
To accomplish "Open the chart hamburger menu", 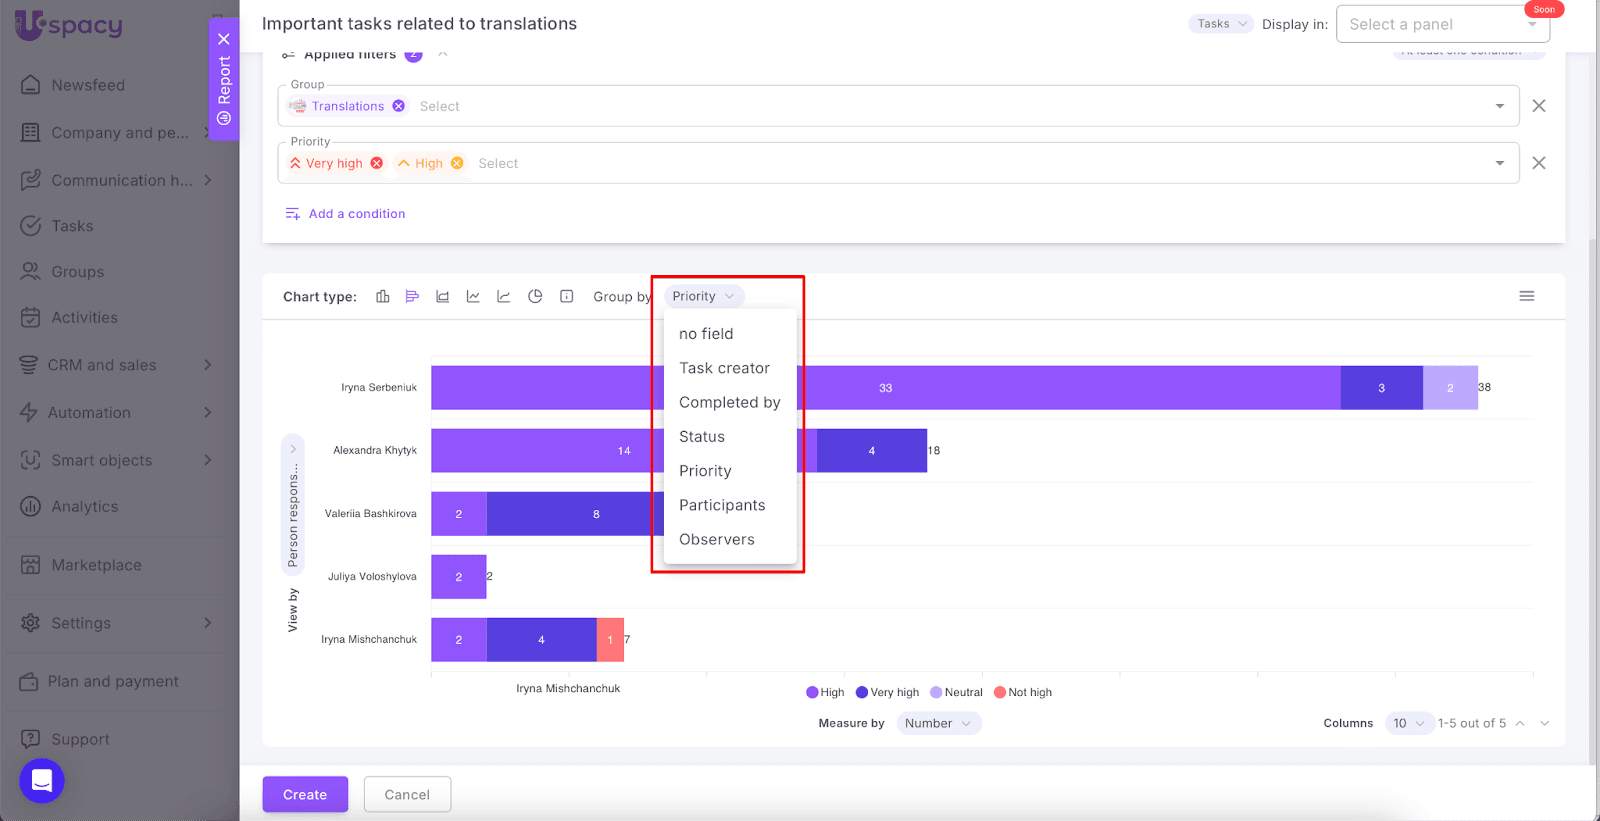I will 1526,296.
